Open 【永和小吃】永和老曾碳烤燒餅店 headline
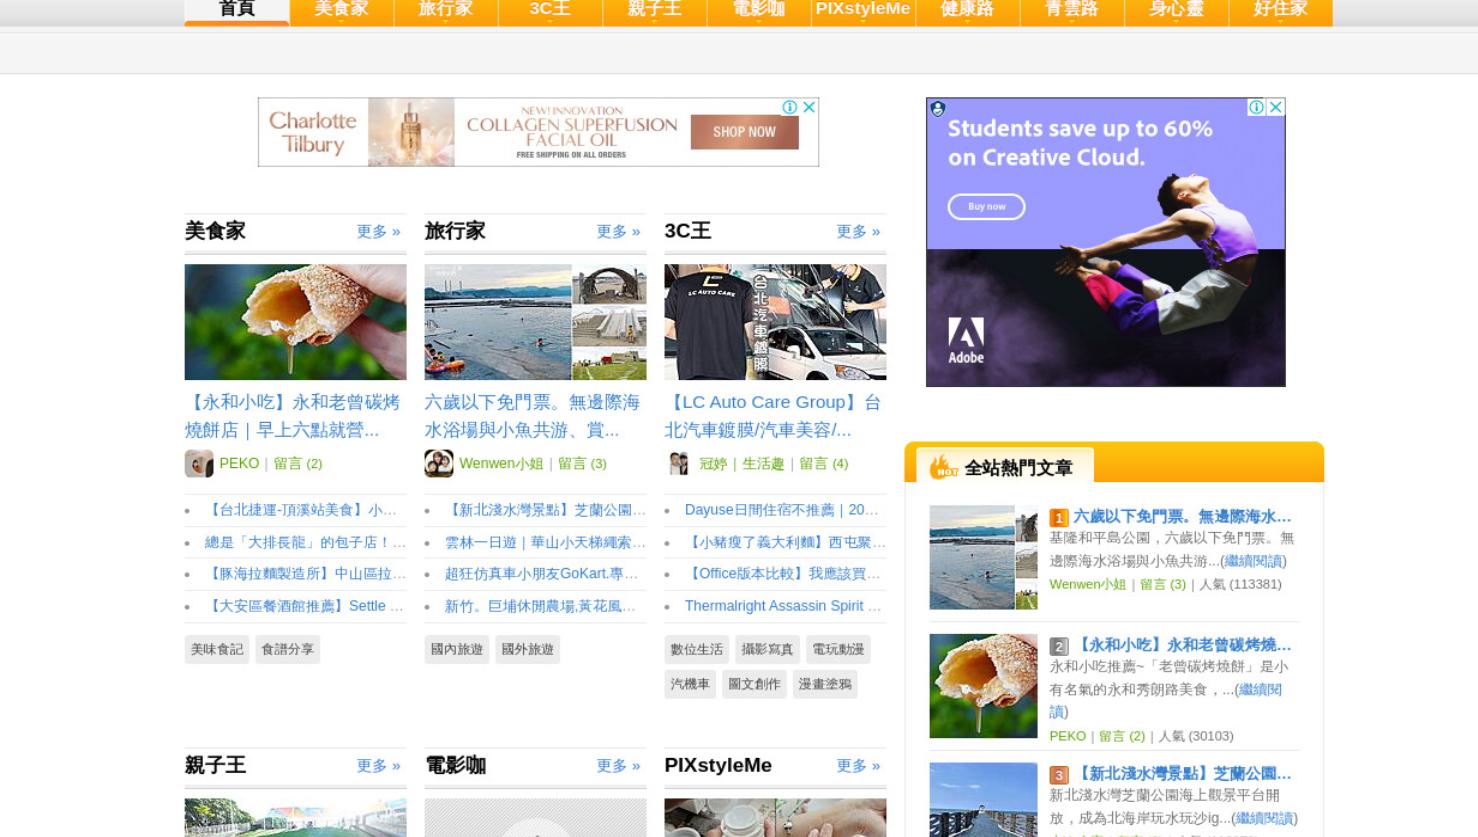The height and width of the screenshot is (837, 1478). [292, 416]
